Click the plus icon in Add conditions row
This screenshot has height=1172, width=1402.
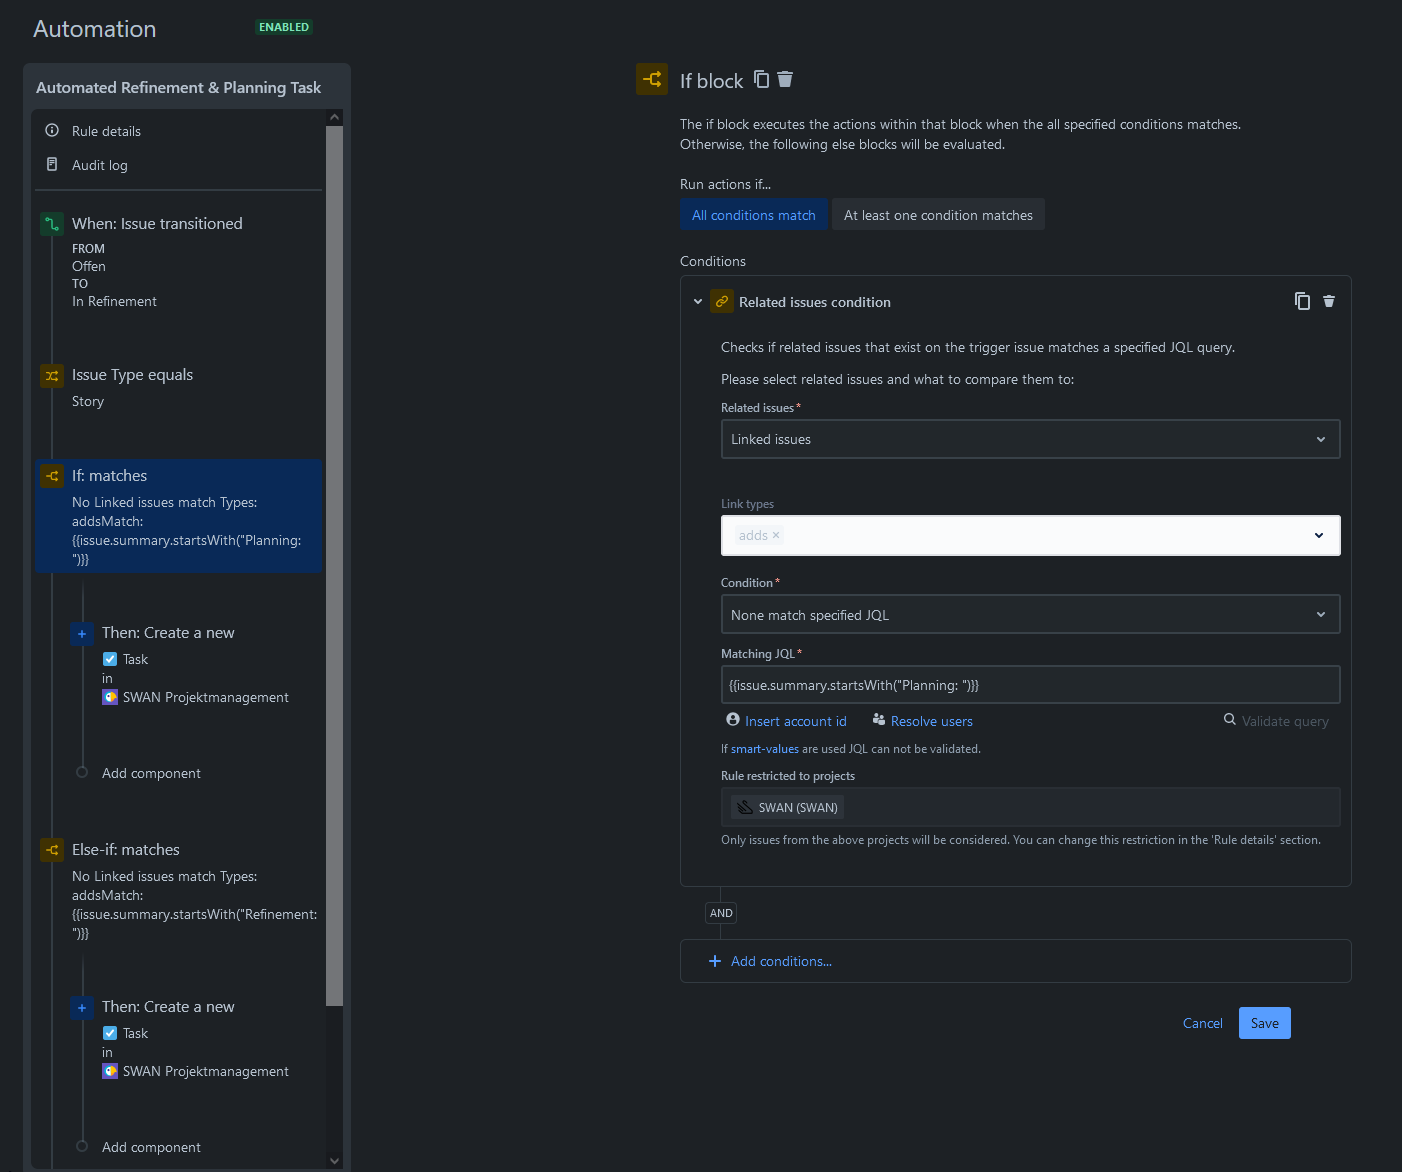click(715, 961)
